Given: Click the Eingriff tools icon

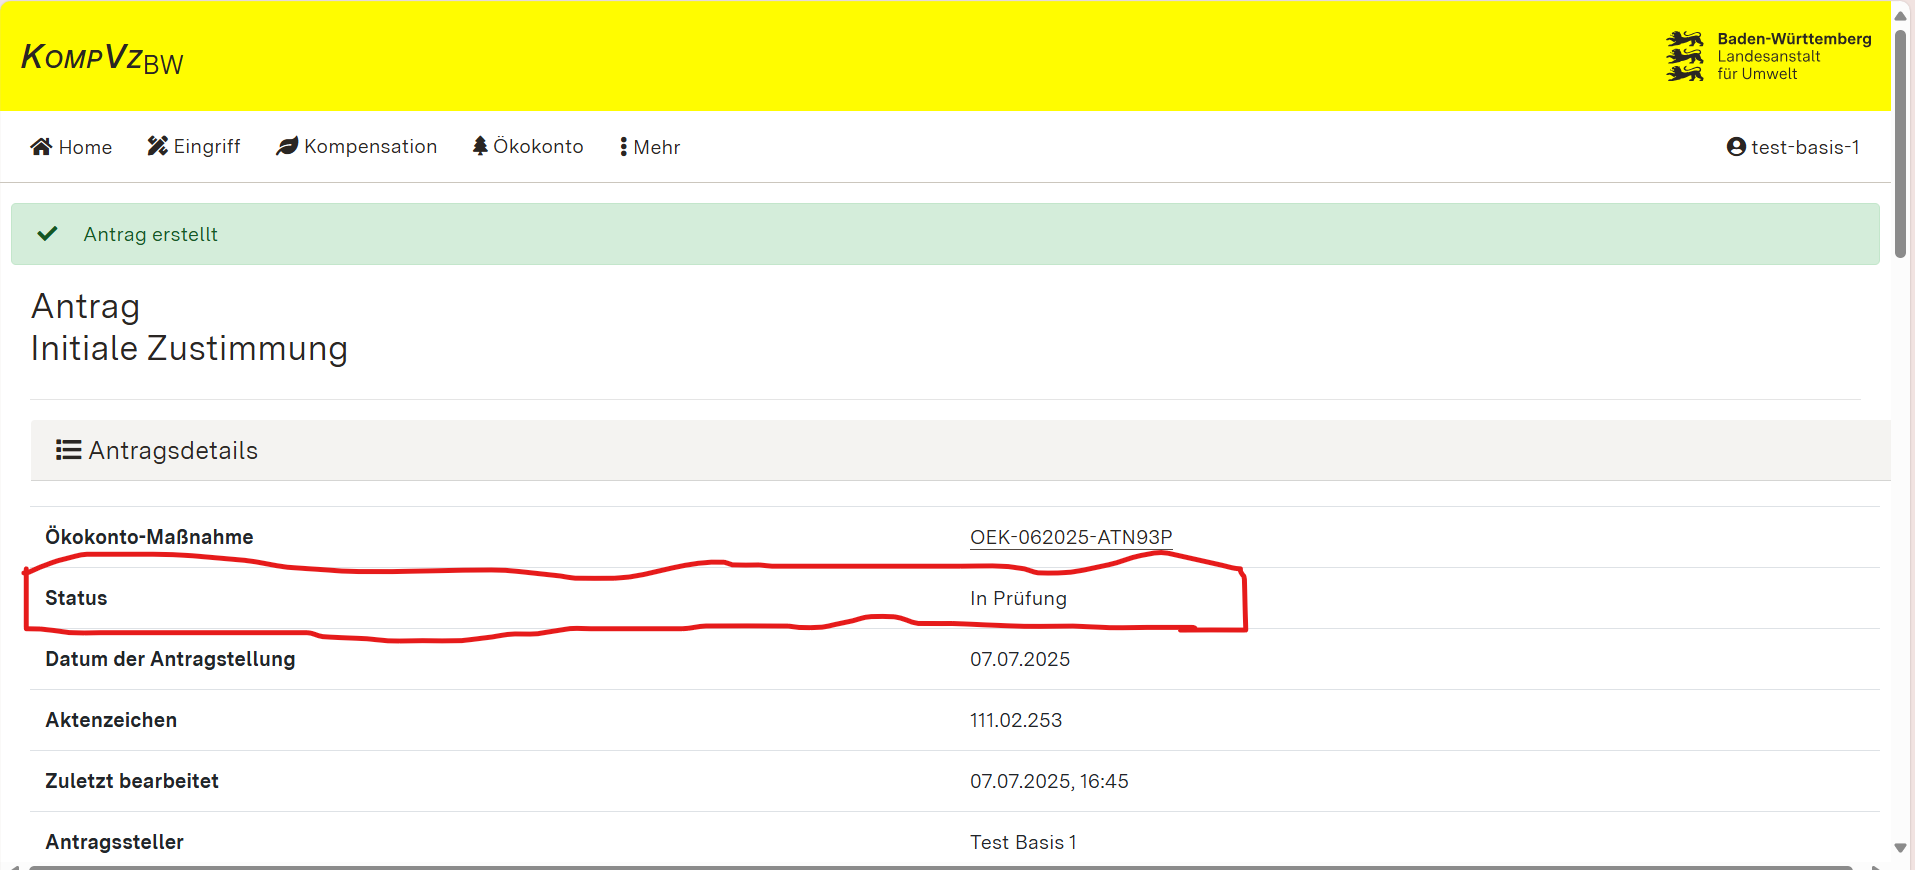Looking at the screenshot, I should (157, 146).
